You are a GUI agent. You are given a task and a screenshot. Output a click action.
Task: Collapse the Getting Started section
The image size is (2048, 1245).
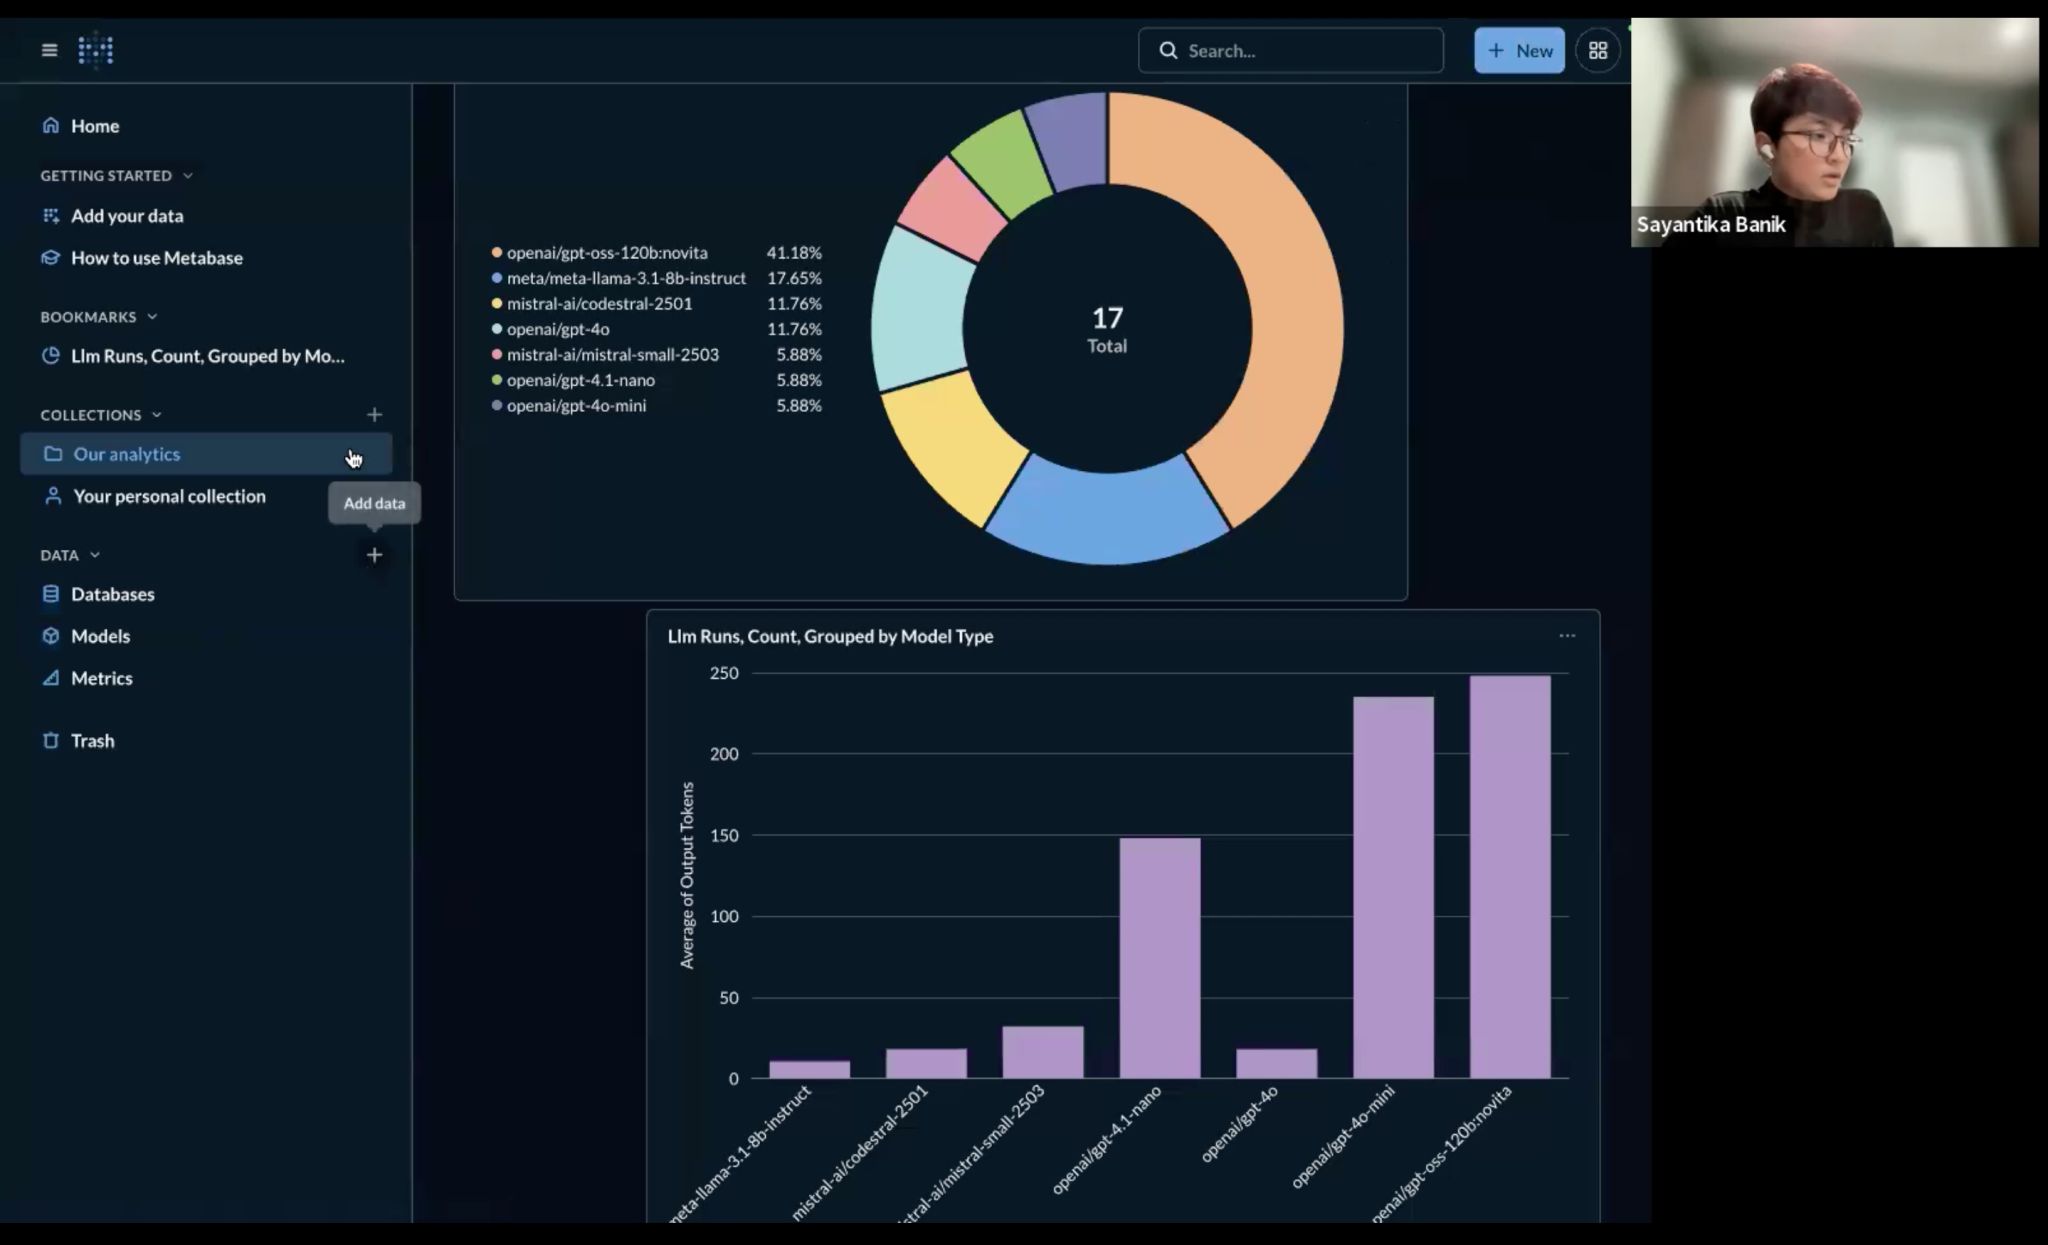pyautogui.click(x=187, y=175)
